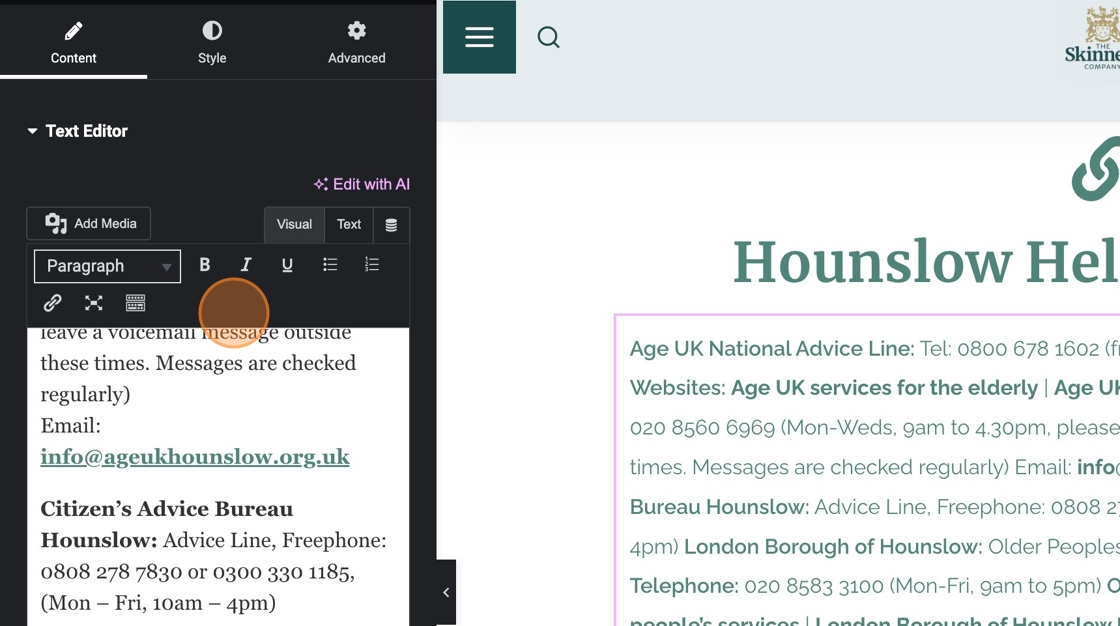Click 'these times. Messages are checked' editor text

click(x=198, y=363)
